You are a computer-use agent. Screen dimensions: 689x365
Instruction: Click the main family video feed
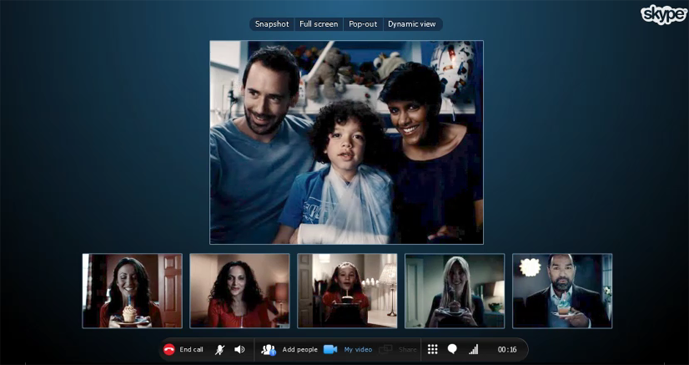click(346, 142)
